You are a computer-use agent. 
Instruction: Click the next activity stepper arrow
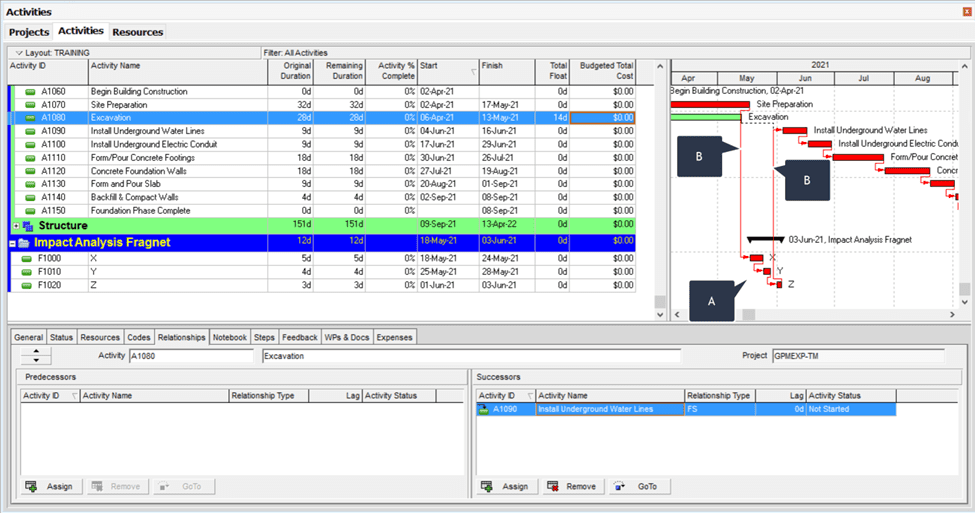36,360
